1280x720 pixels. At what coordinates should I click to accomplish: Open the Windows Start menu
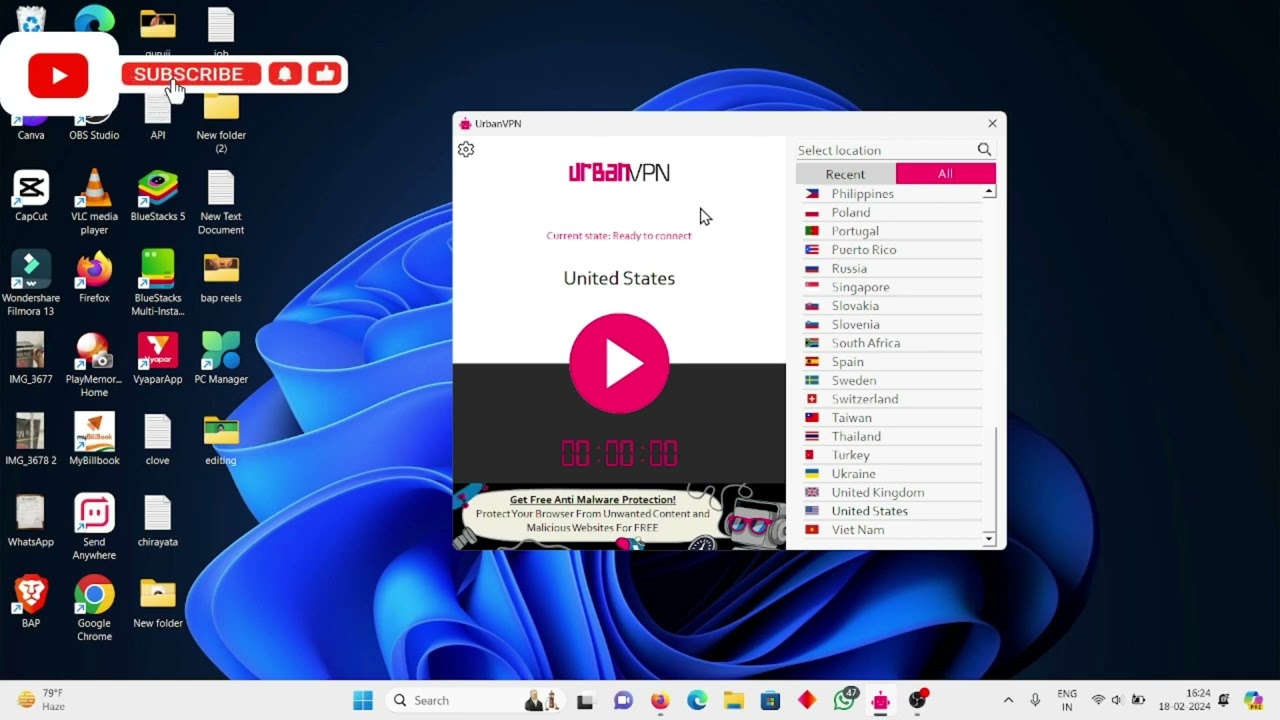point(363,700)
